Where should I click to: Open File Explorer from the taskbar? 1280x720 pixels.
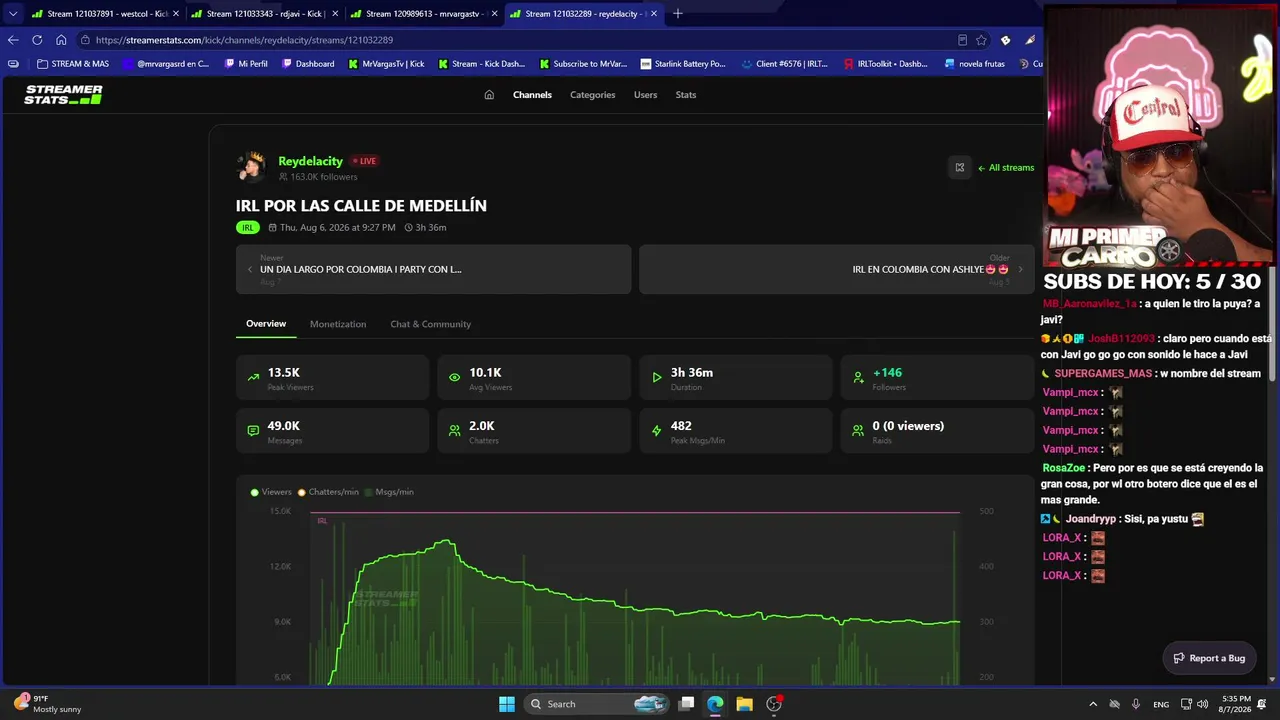[744, 704]
